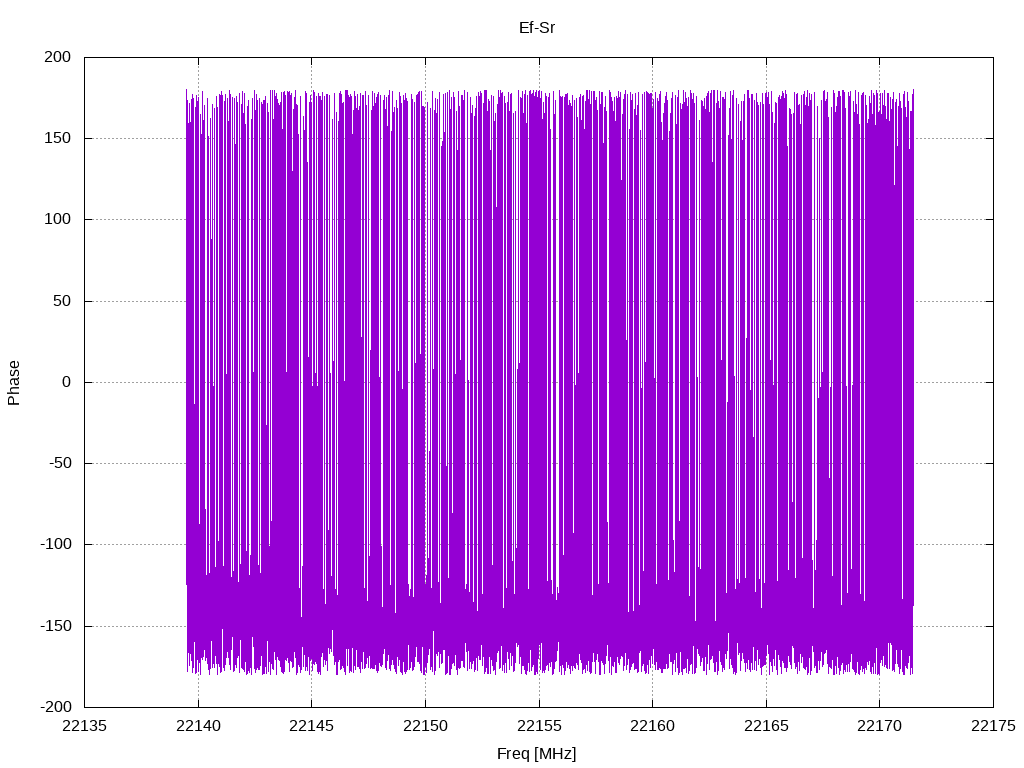
Task: Click the Freq [MHz] x-axis label
Action: click(537, 754)
